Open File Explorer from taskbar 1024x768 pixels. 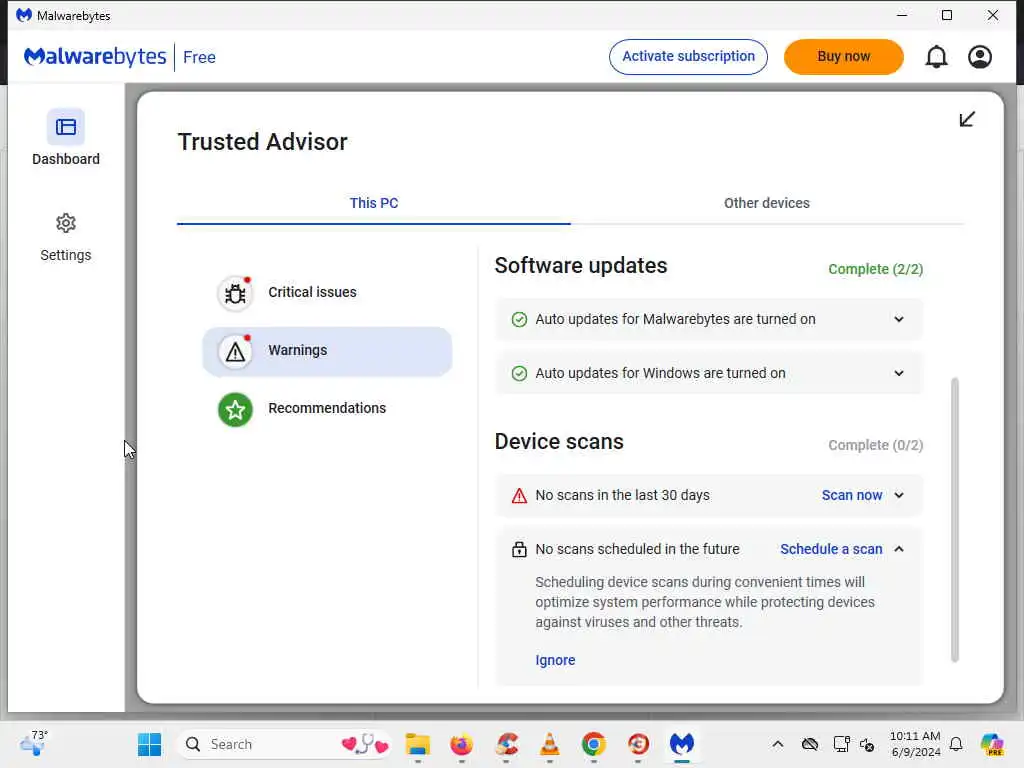pyautogui.click(x=418, y=744)
